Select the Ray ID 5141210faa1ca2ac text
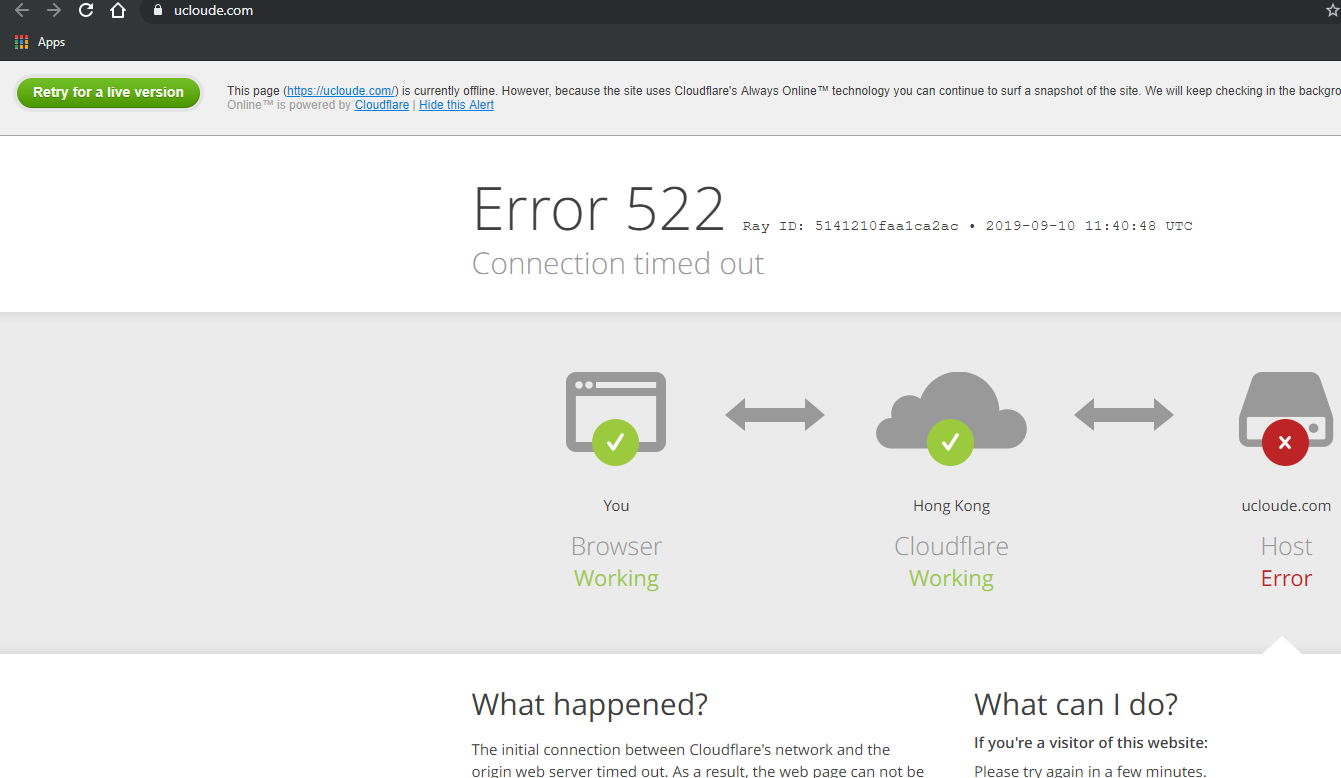1341x778 pixels. pyautogui.click(x=850, y=226)
